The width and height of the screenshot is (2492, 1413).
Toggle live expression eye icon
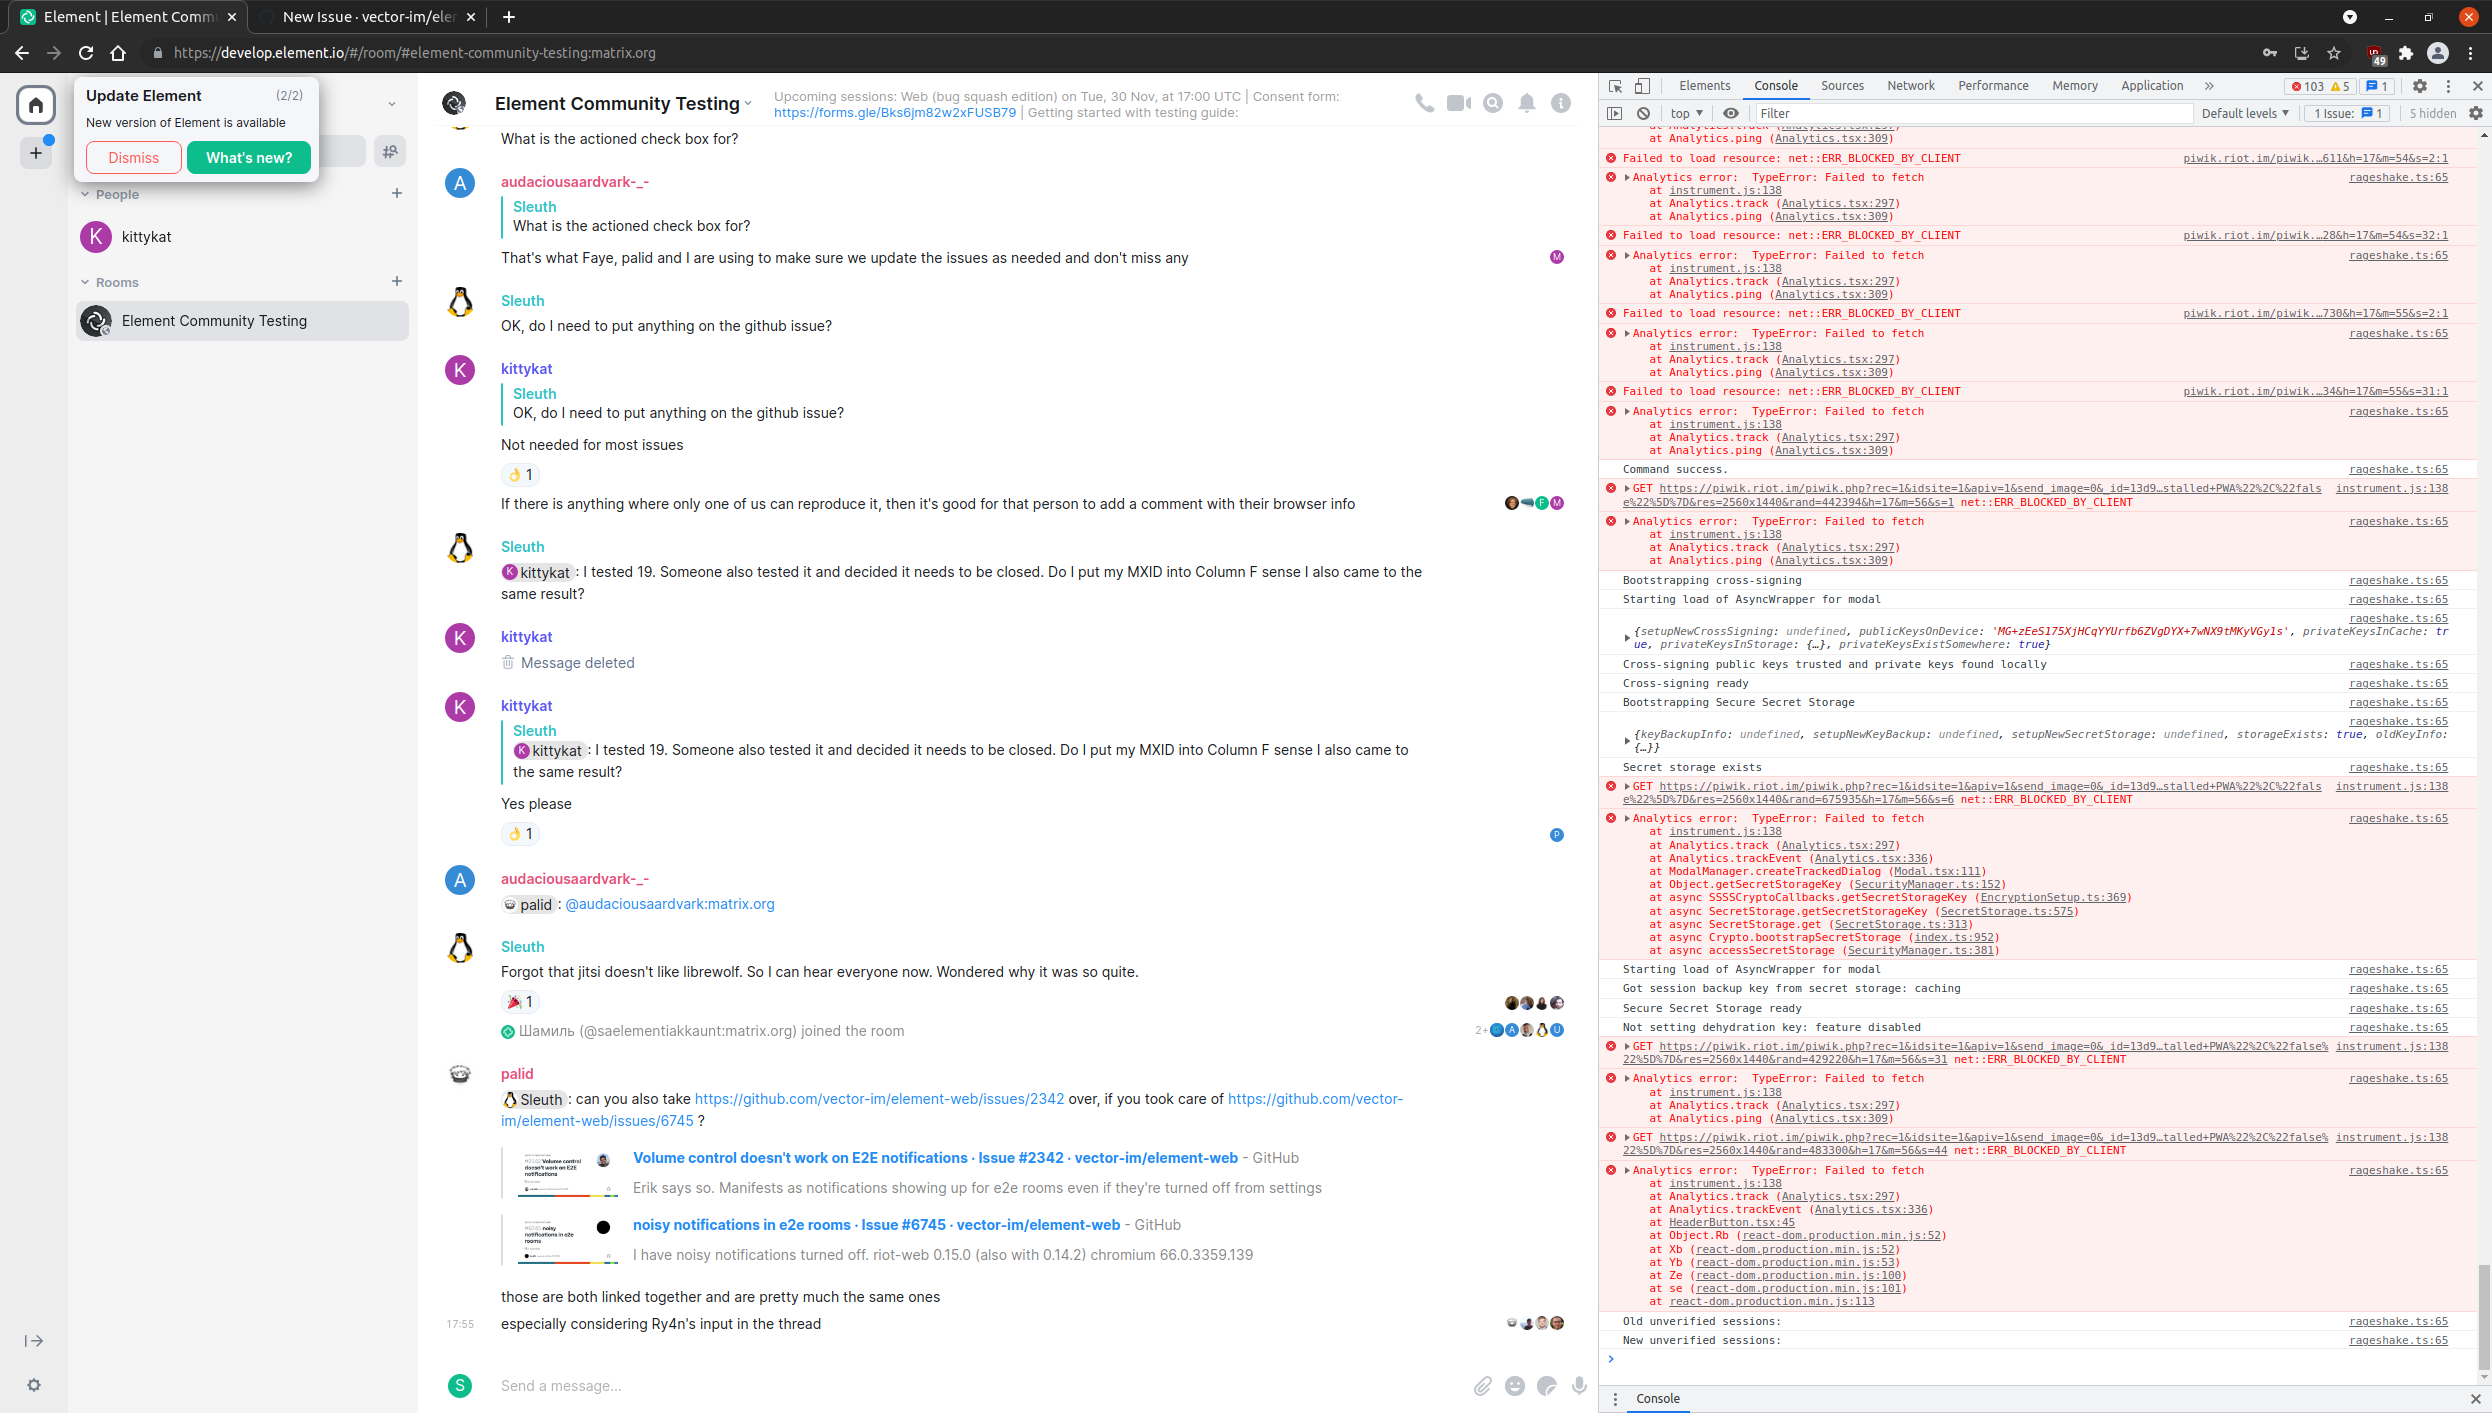click(1730, 113)
